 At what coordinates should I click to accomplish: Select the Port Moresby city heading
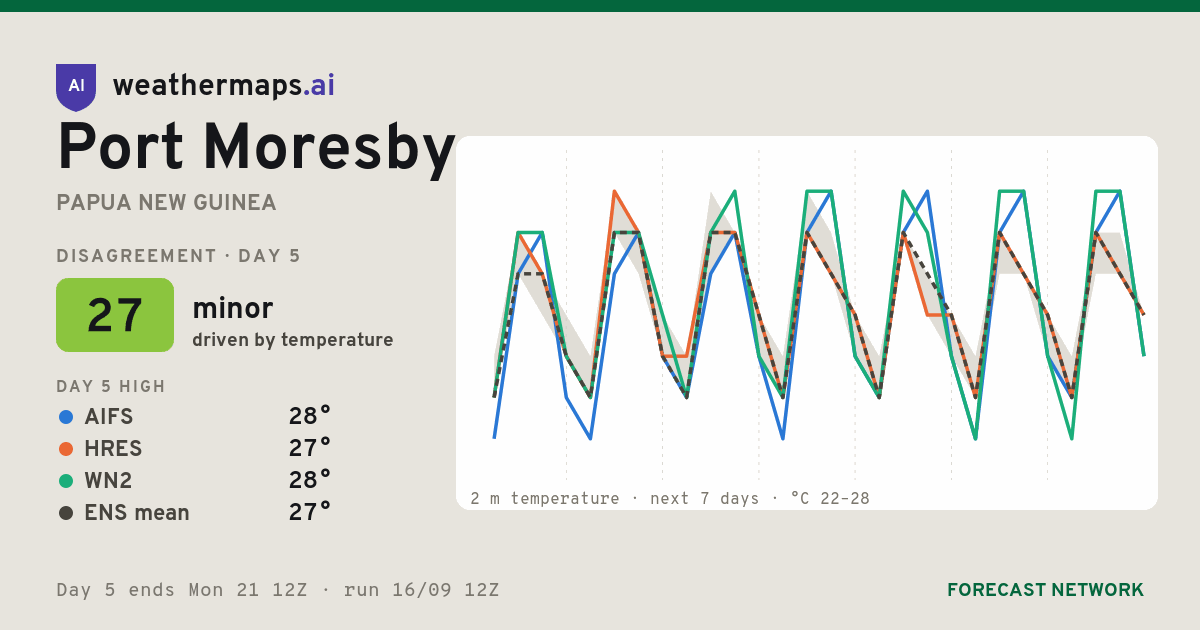click(257, 147)
